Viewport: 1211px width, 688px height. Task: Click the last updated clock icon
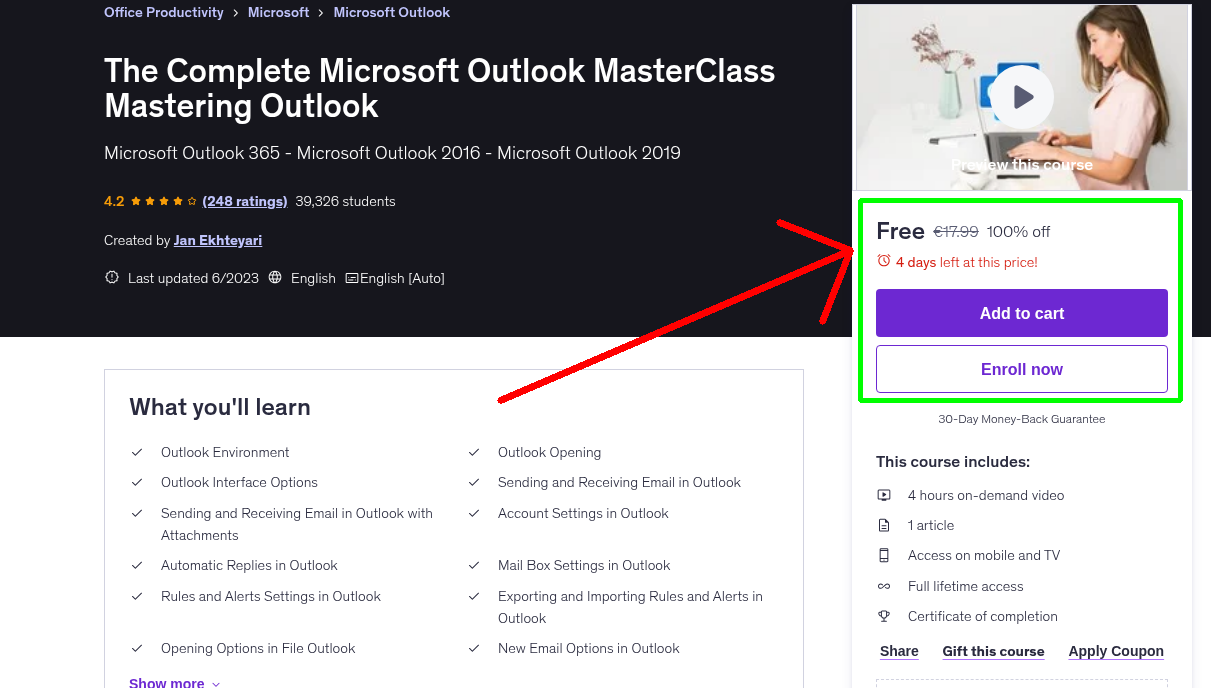[x=111, y=277]
